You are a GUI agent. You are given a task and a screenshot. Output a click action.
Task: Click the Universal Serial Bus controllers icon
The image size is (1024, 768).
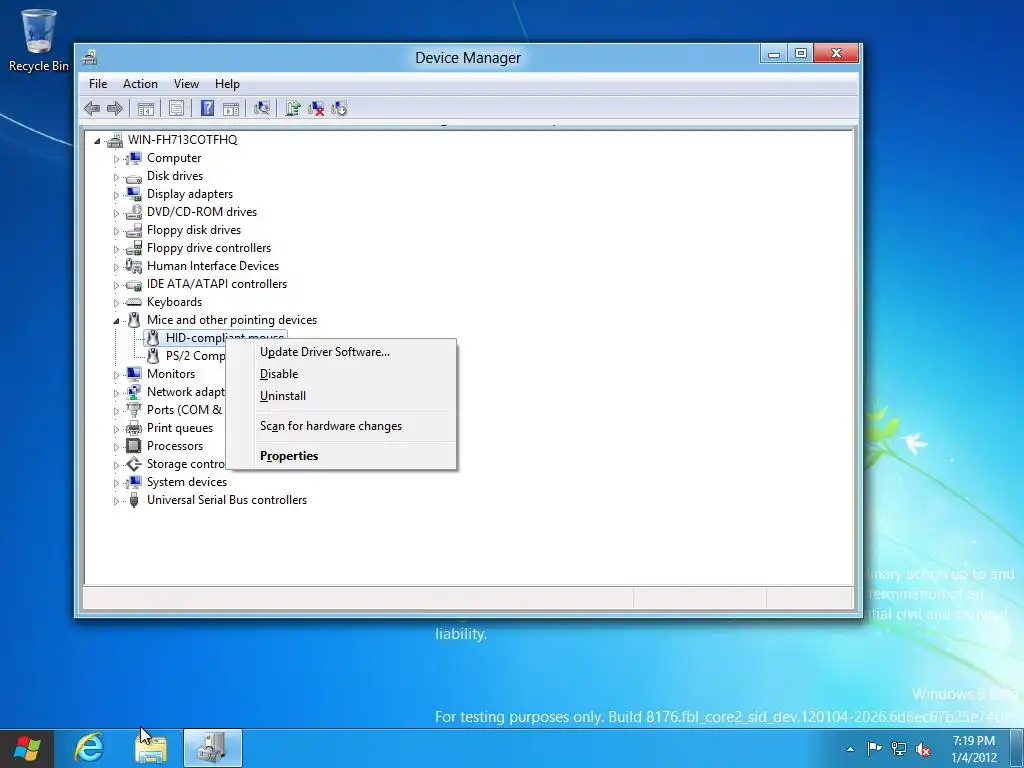click(x=134, y=500)
